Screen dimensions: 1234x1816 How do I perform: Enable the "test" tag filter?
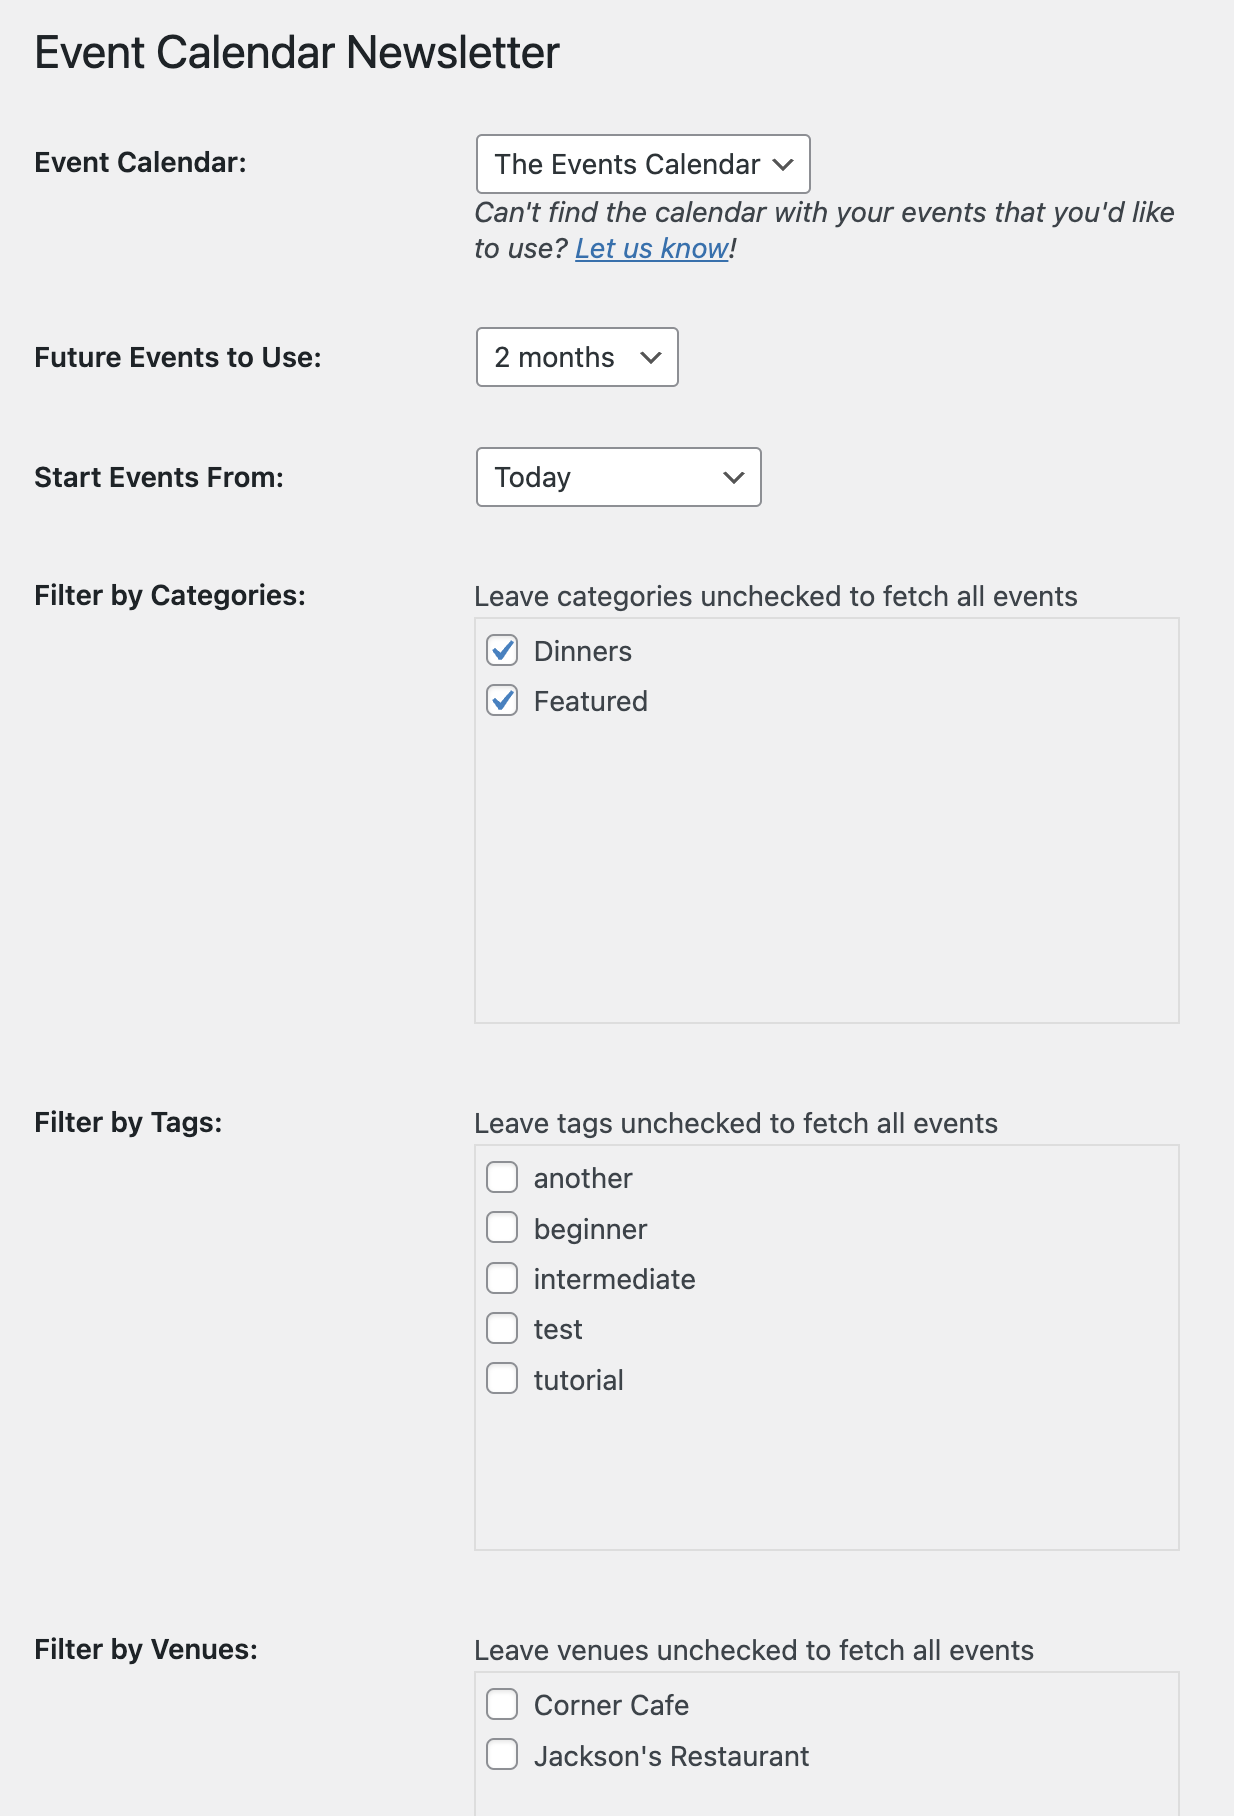(503, 1328)
